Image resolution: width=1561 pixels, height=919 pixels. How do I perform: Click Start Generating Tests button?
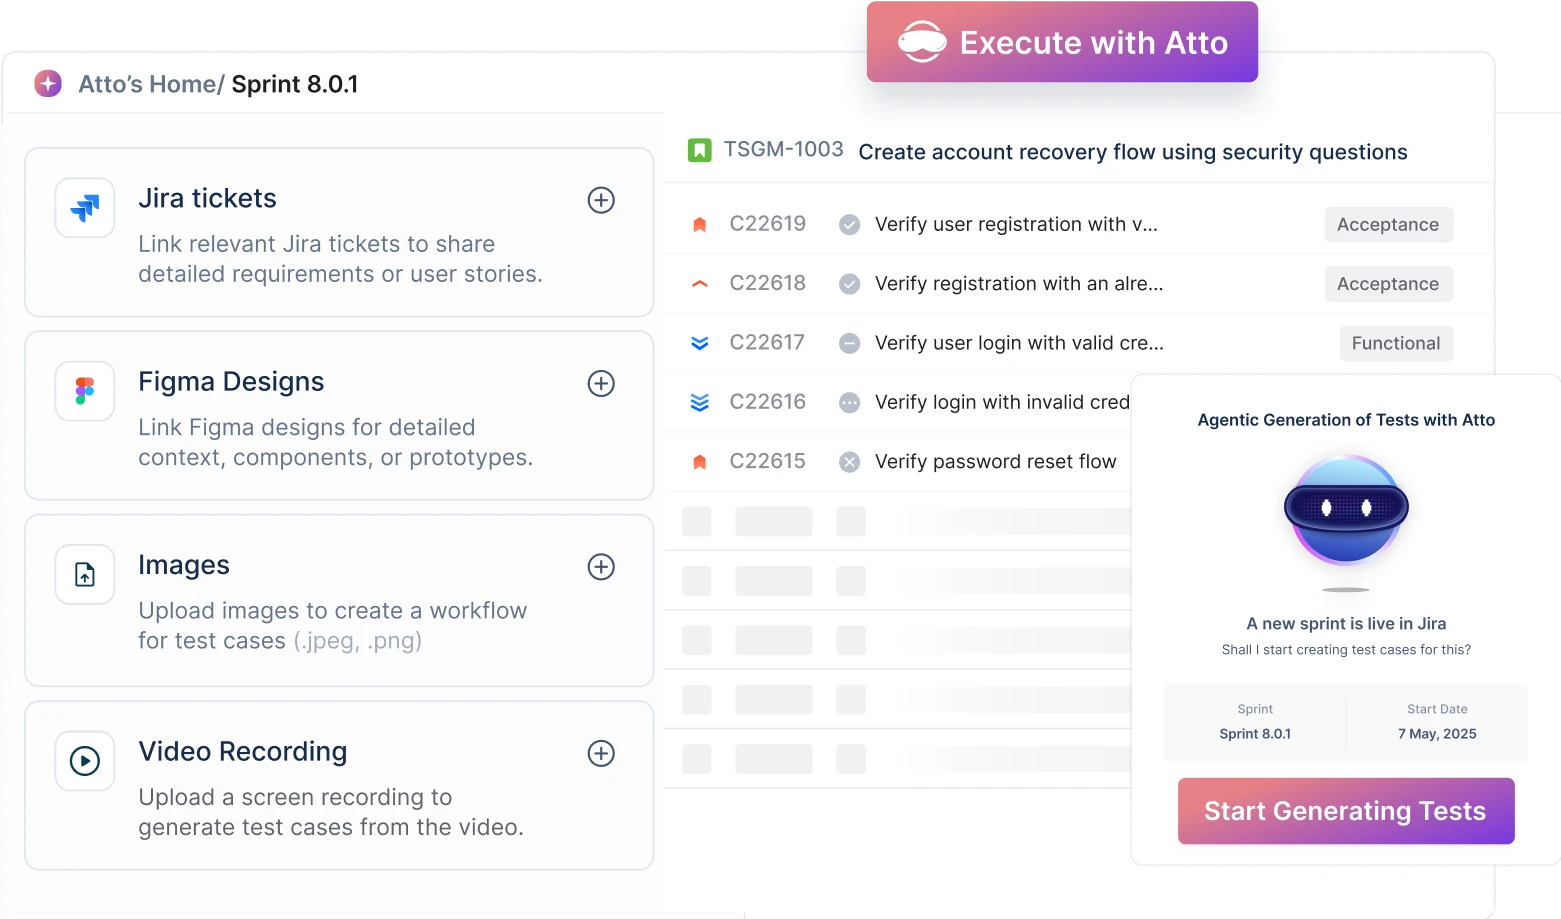[x=1345, y=811]
